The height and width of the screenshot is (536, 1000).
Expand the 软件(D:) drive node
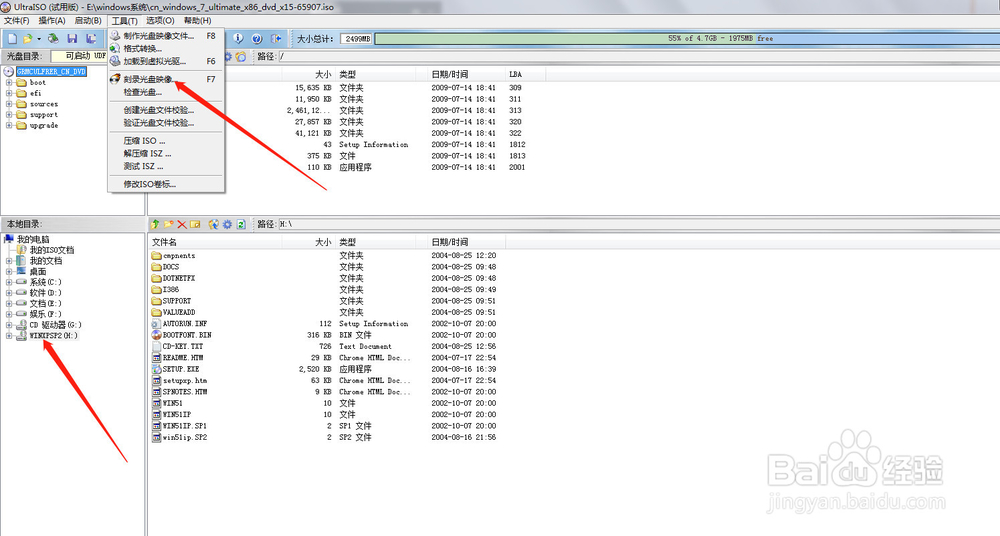coord(9,293)
